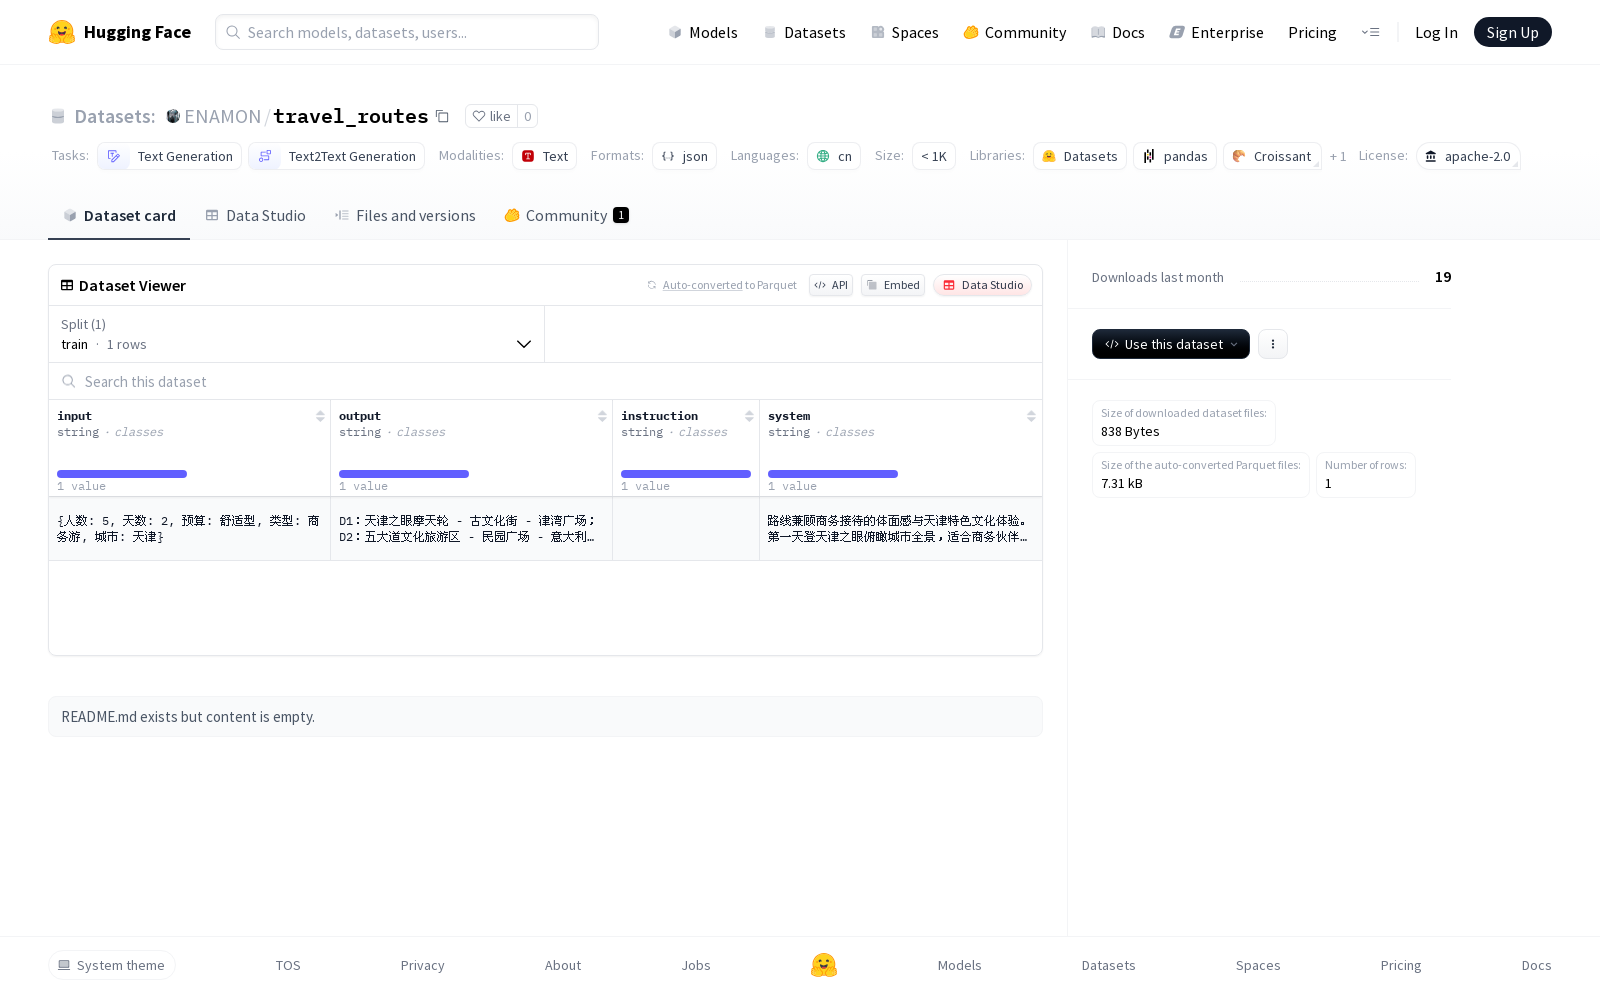Select the Croissant library tag

coord(1272,156)
